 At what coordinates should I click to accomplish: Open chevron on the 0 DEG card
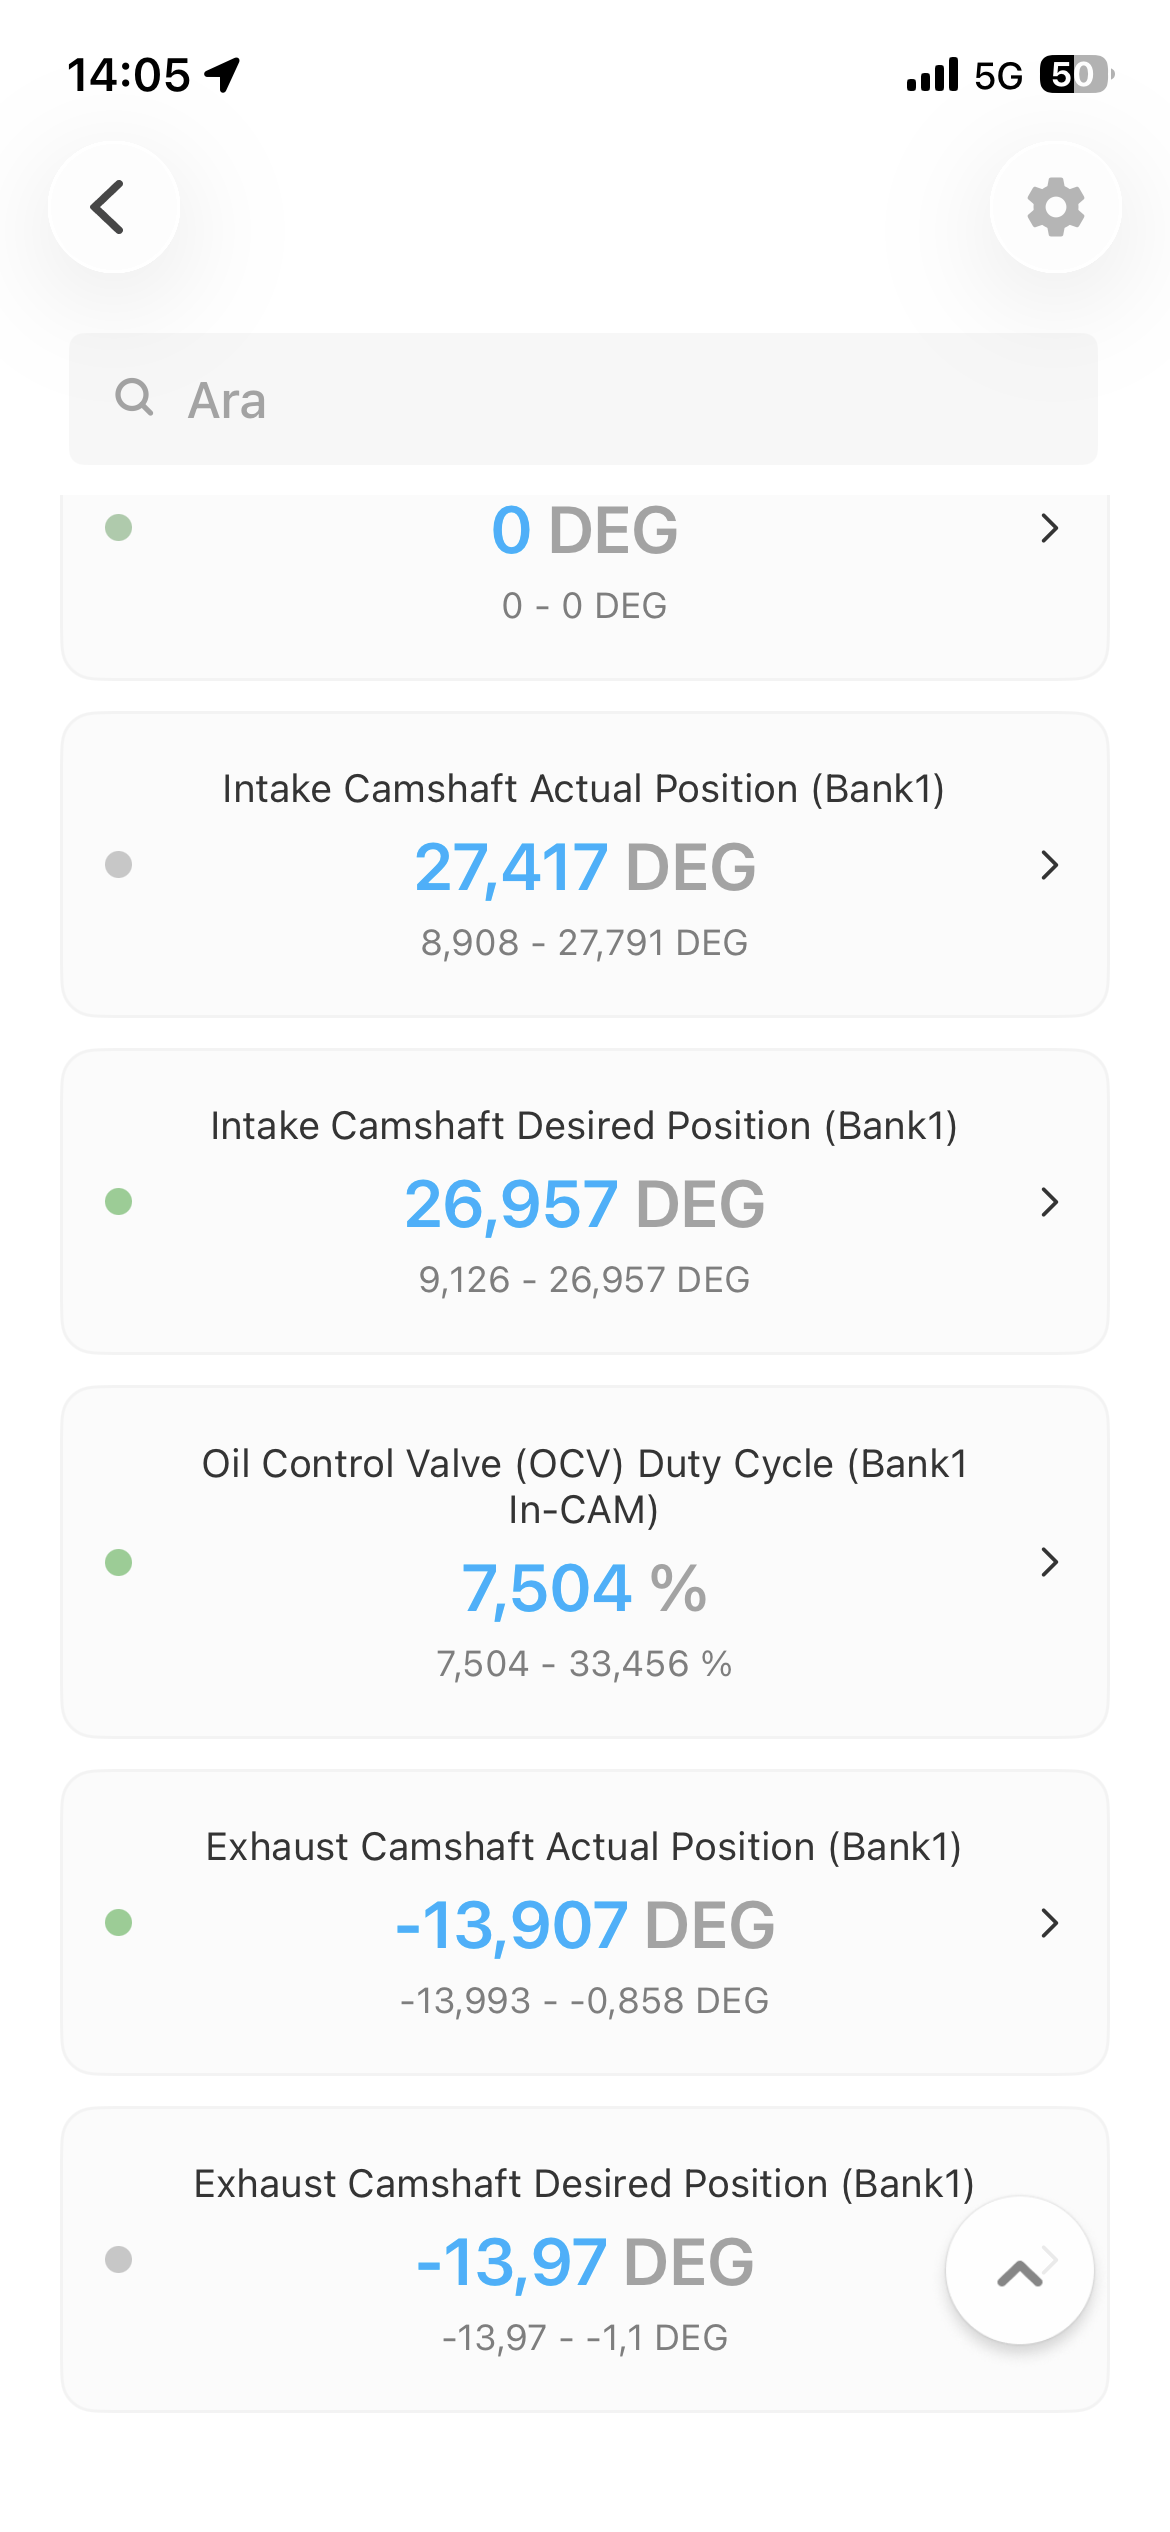click(x=1049, y=528)
